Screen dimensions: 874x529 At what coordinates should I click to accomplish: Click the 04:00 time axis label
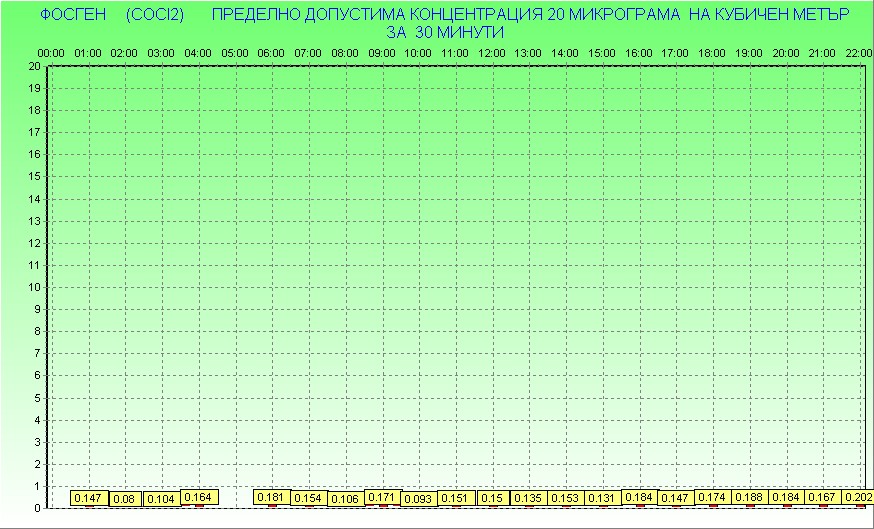[198, 54]
